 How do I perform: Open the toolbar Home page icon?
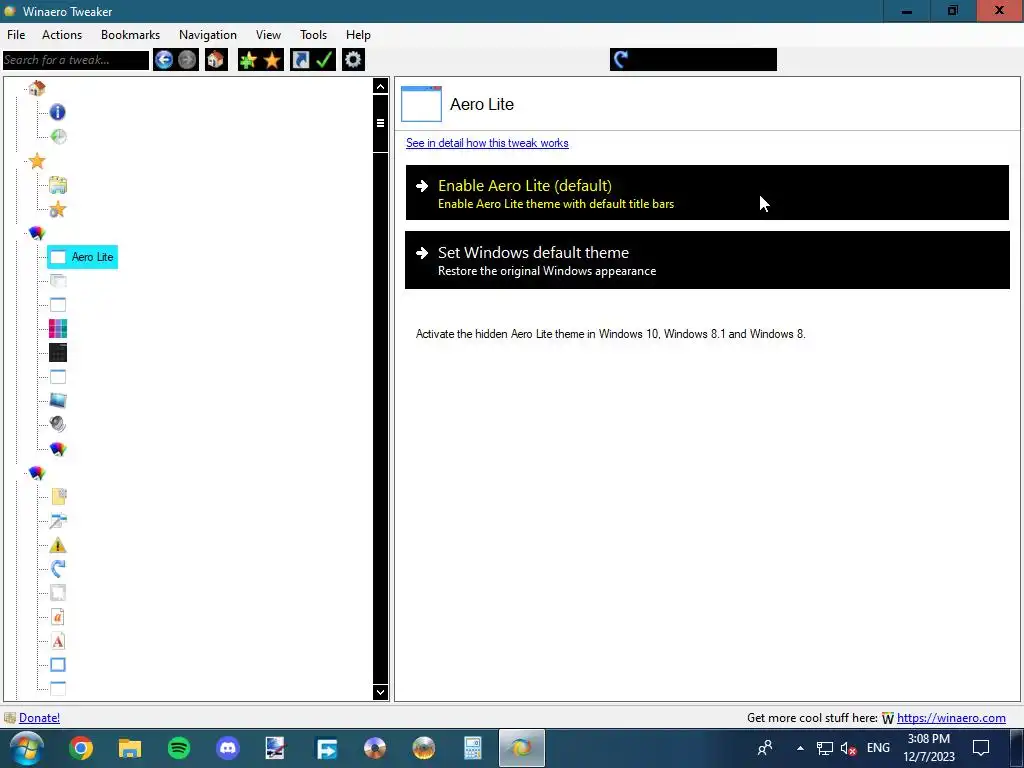coord(216,60)
